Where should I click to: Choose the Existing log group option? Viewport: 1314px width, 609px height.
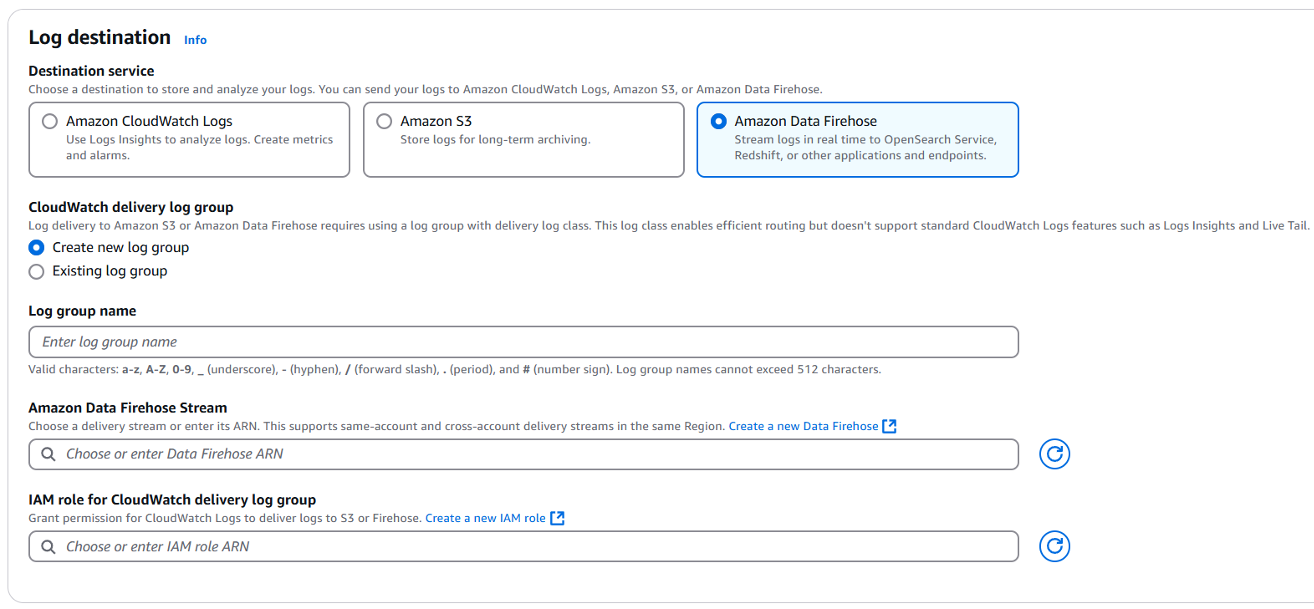(x=37, y=271)
